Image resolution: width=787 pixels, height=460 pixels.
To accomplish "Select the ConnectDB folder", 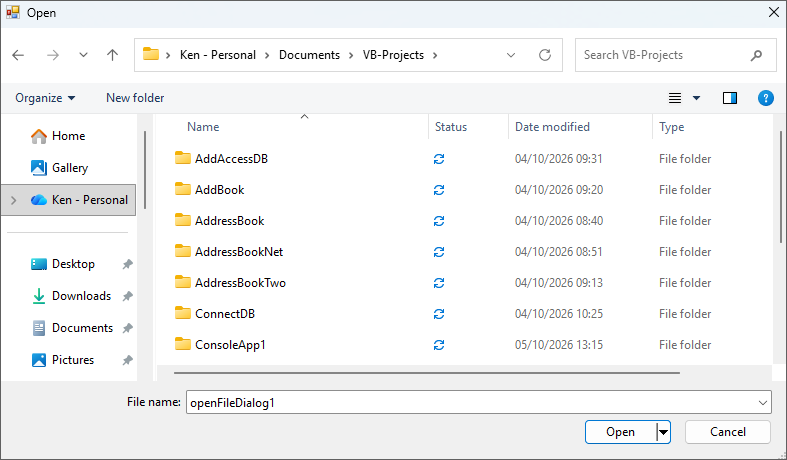I will click(215, 314).
